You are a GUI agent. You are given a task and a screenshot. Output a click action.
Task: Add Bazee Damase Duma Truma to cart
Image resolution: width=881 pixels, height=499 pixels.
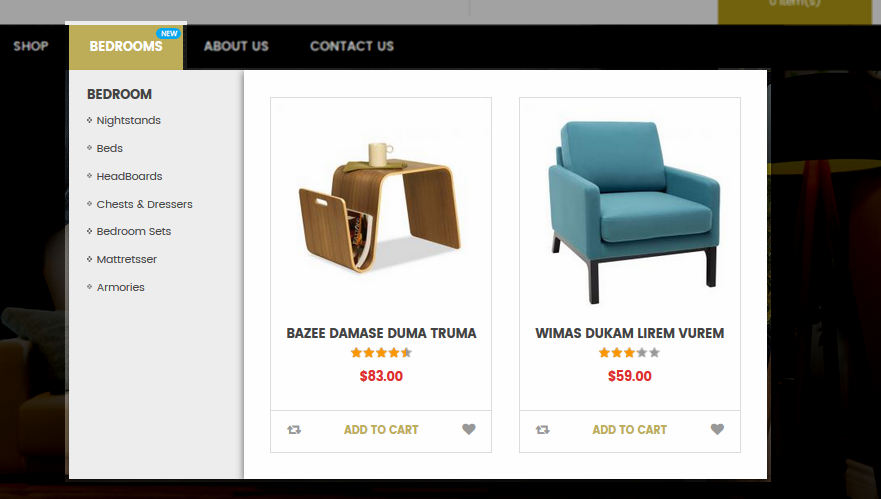click(381, 430)
